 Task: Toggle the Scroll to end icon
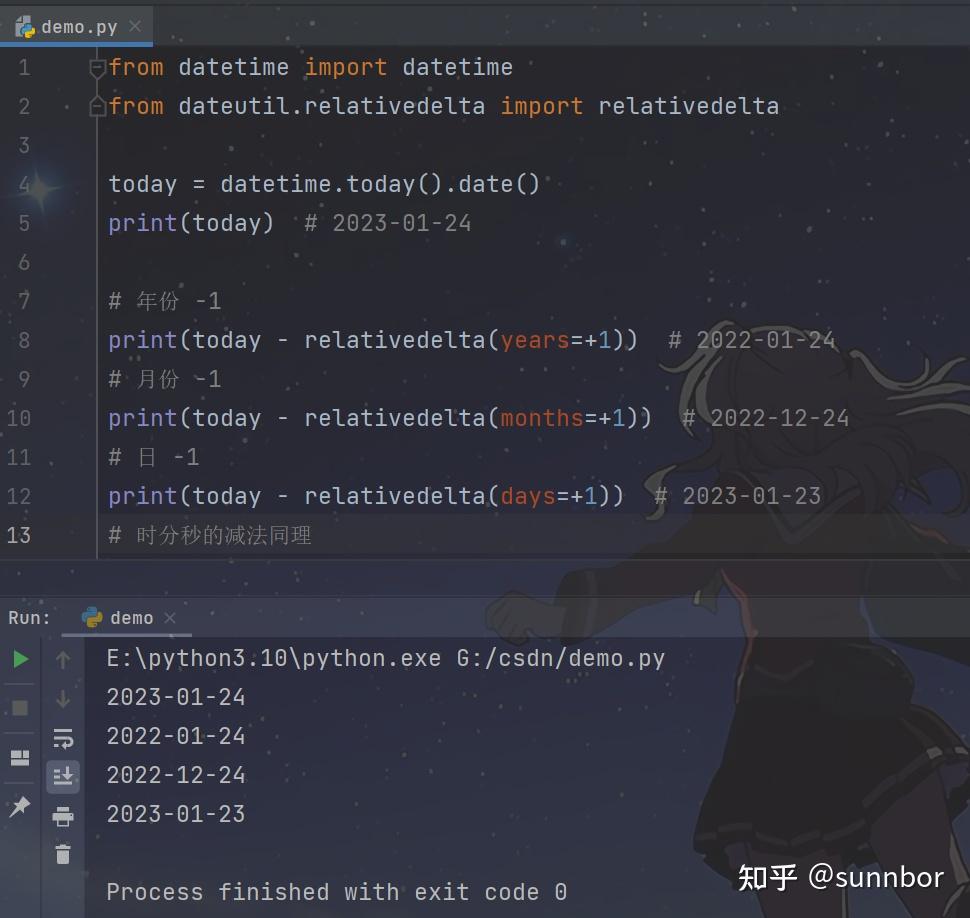63,776
